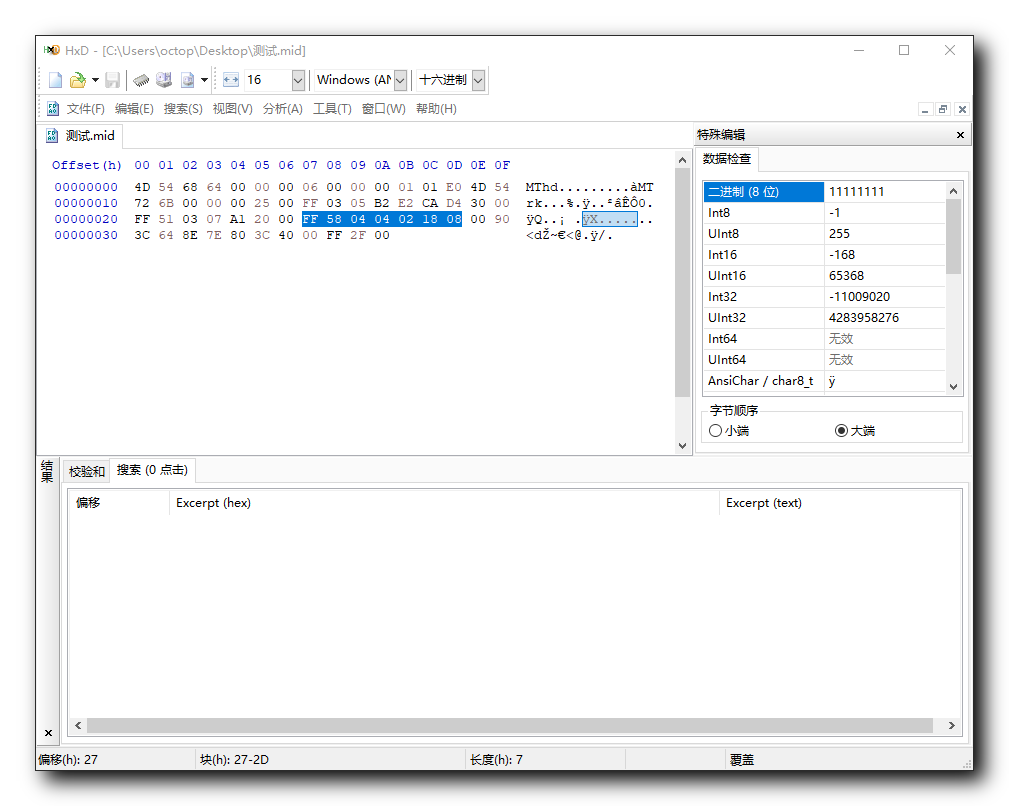This screenshot has width=1009, height=806.
Task: Click binary value 11111111 field
Action: pos(884,192)
